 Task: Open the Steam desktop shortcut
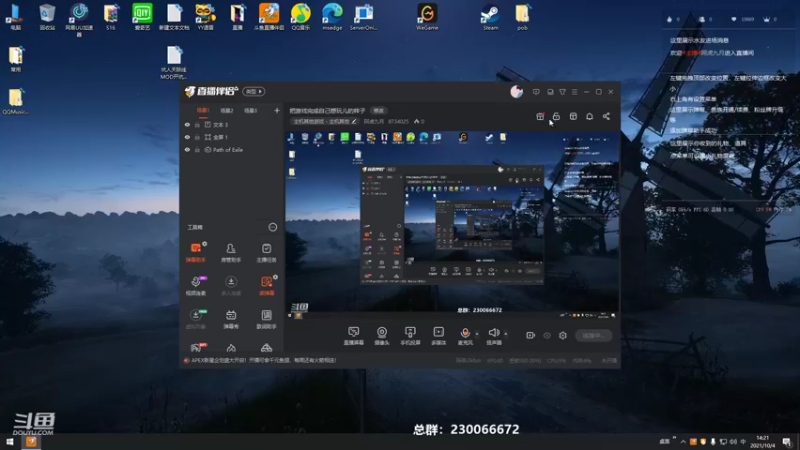point(490,17)
